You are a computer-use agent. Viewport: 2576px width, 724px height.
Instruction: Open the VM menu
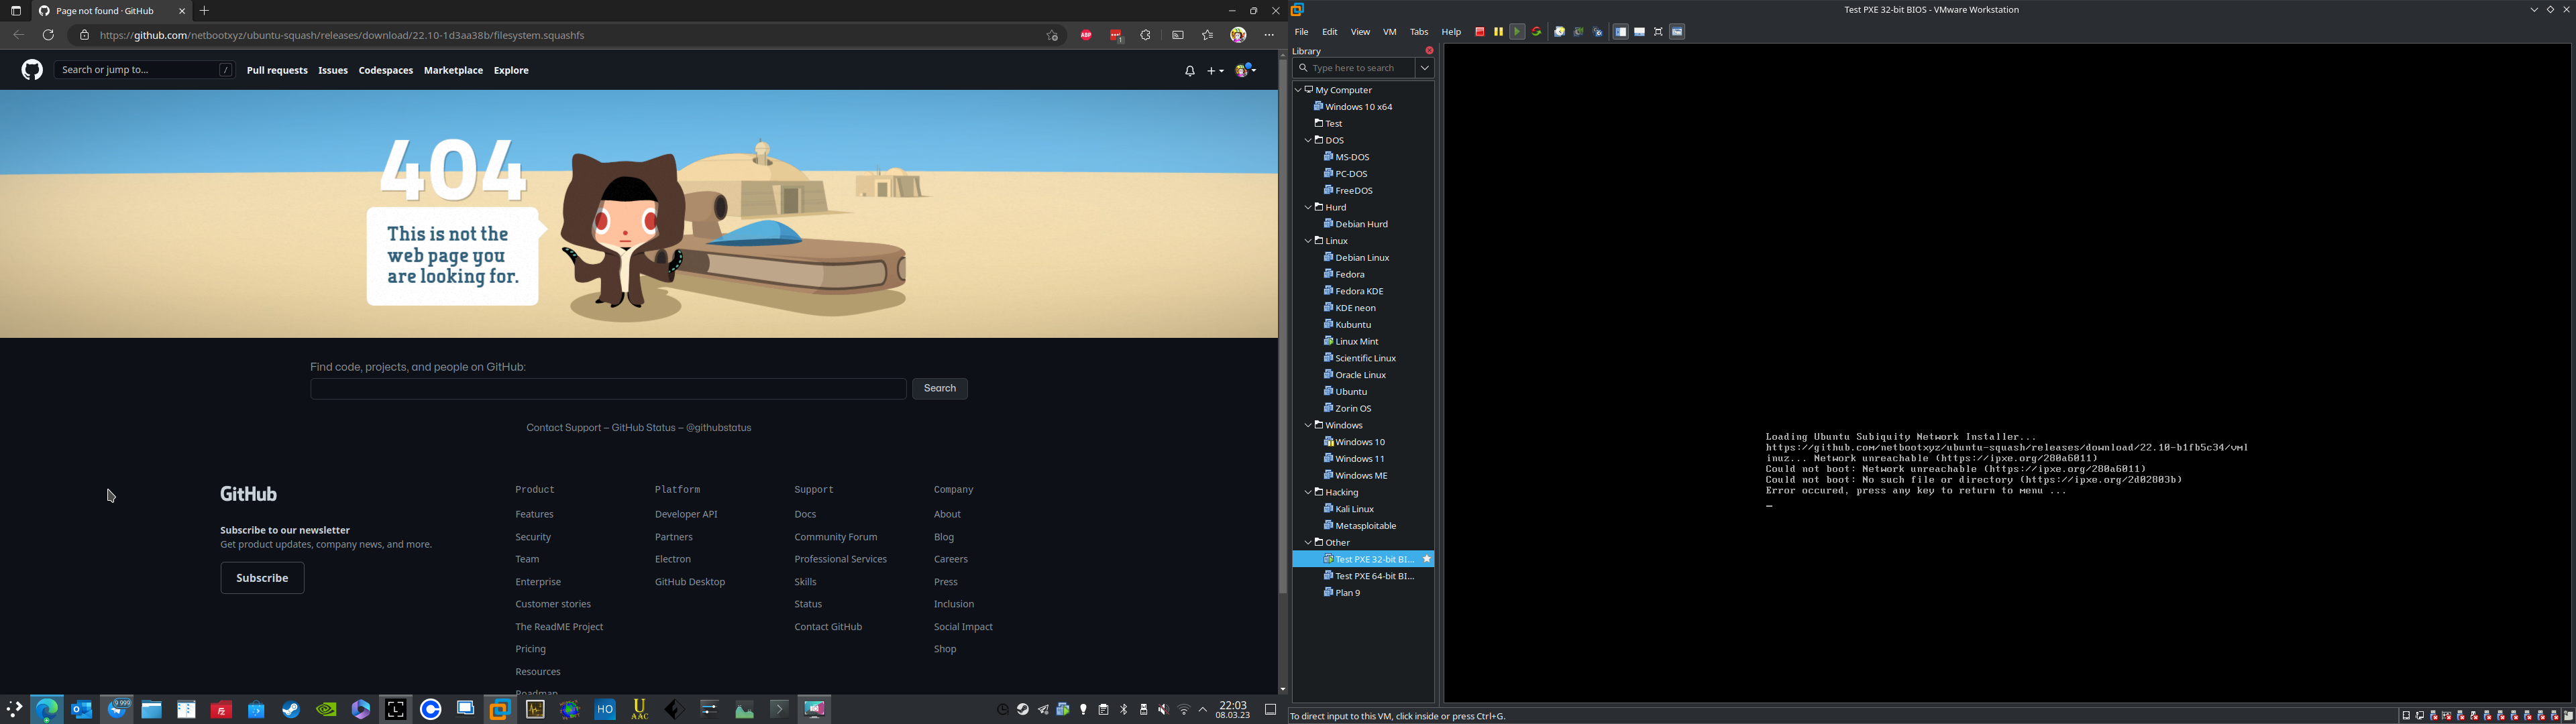1389,32
